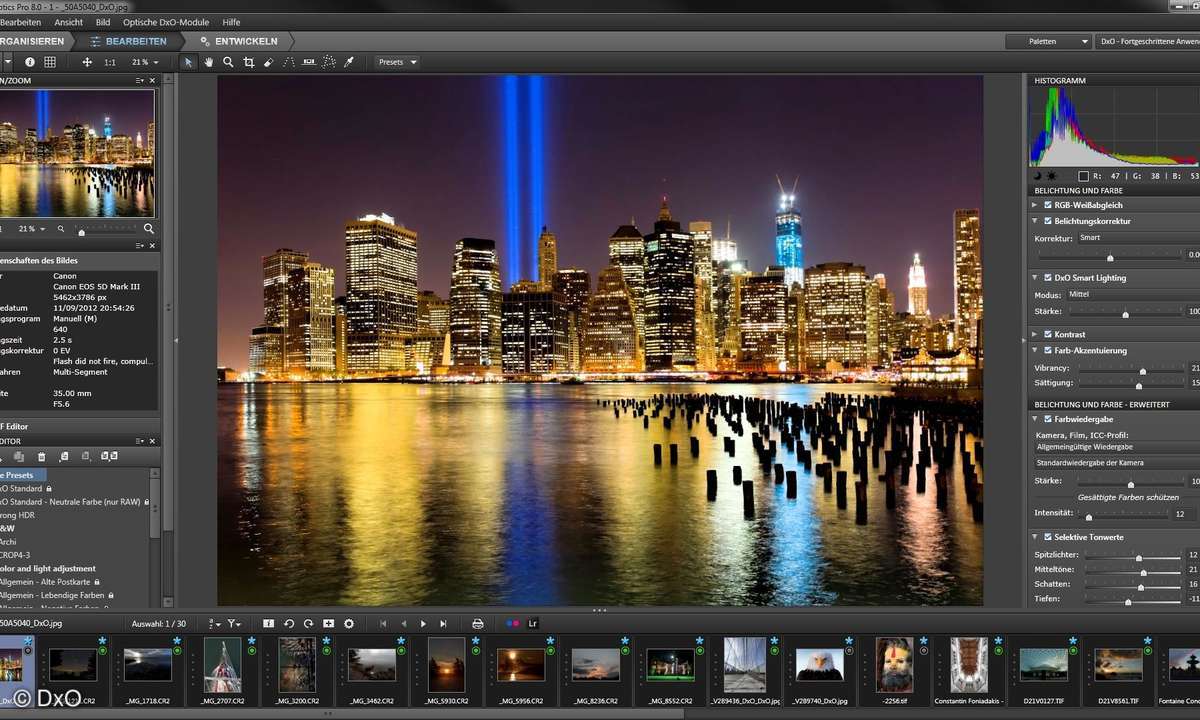Jump to last image in filmstrip
Viewport: 1200px width, 720px height.
coord(443,623)
